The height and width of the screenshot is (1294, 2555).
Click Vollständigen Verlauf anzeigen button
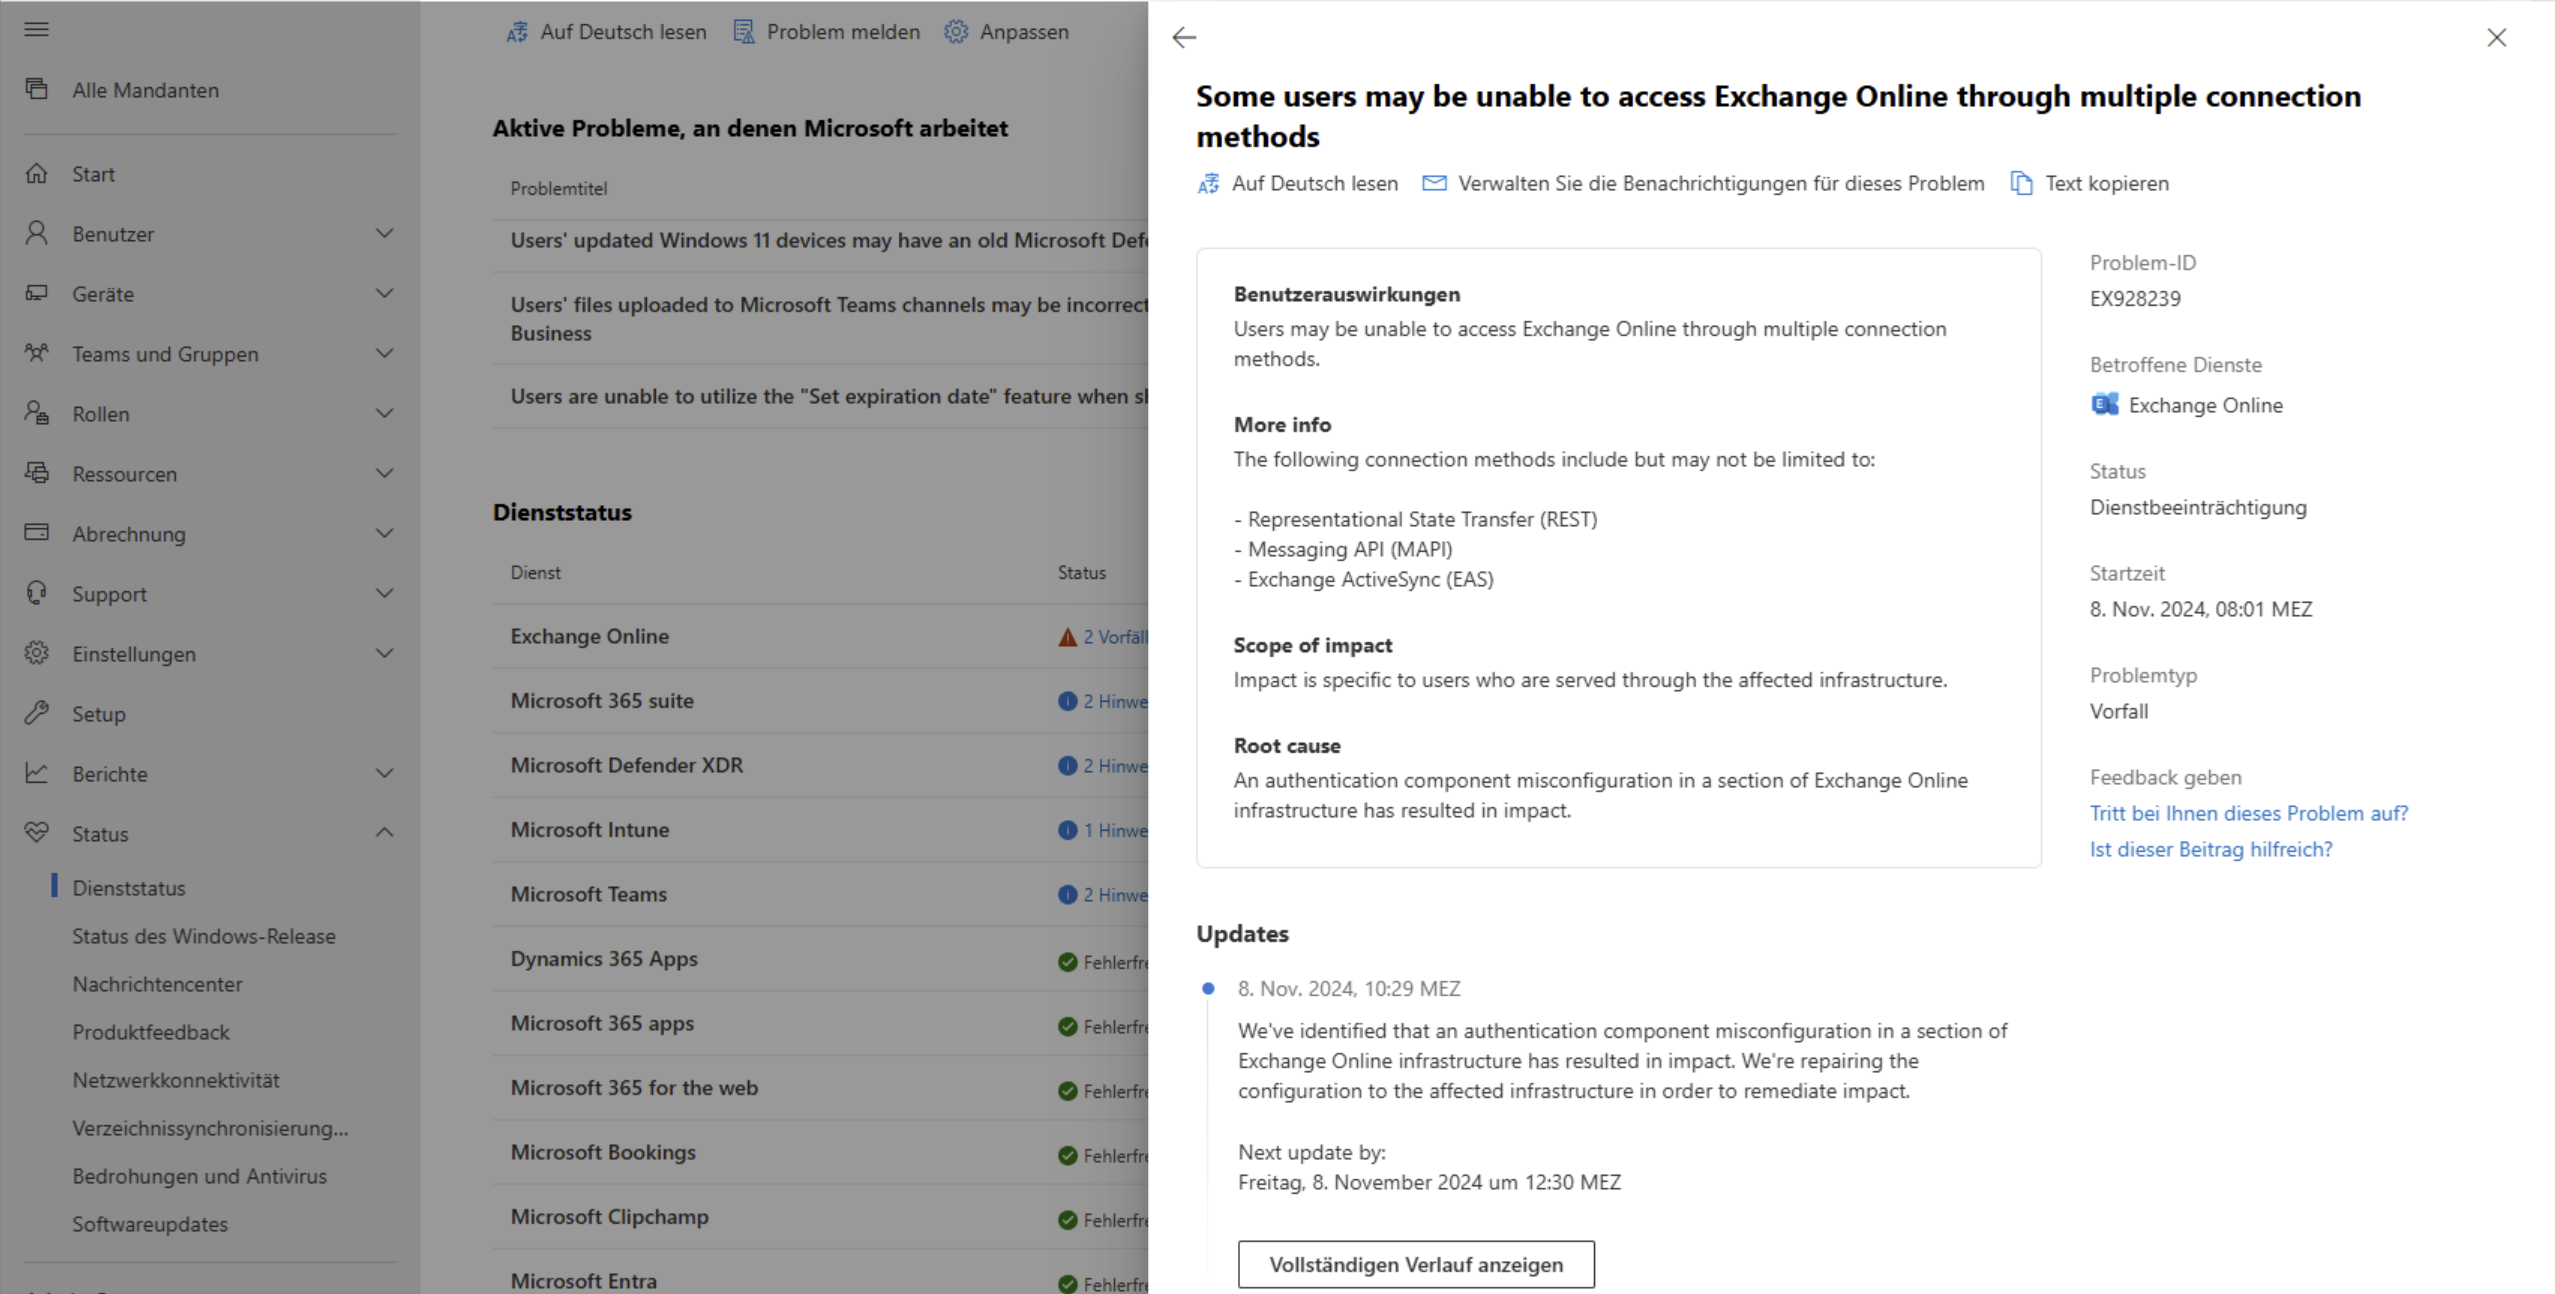coord(1415,1265)
